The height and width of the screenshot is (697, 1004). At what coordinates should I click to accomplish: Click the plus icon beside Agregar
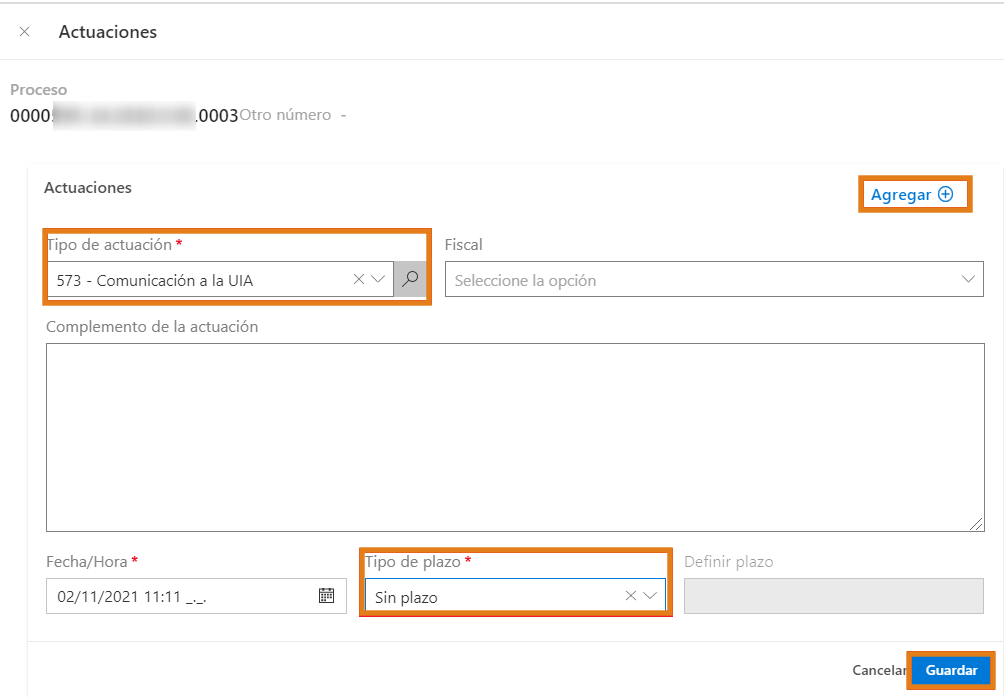945,195
